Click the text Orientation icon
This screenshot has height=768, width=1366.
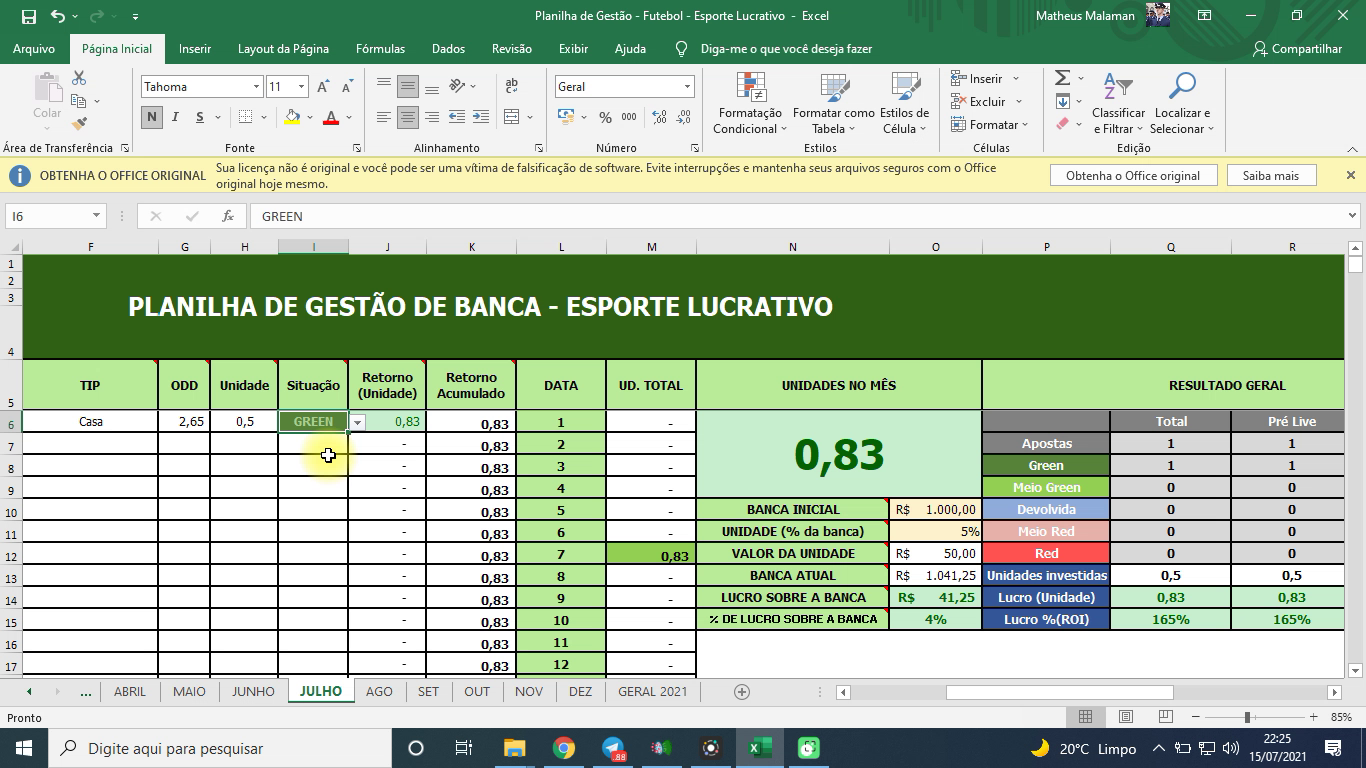pos(458,87)
